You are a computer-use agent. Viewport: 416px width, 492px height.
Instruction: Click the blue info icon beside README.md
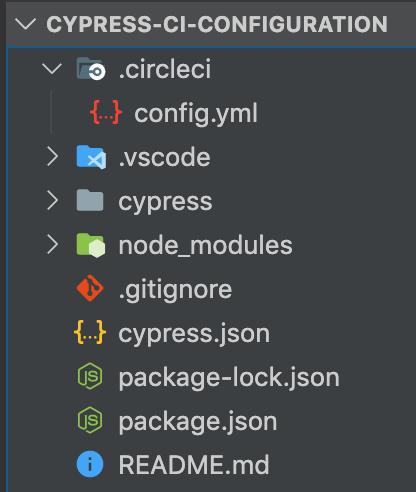tap(90, 464)
